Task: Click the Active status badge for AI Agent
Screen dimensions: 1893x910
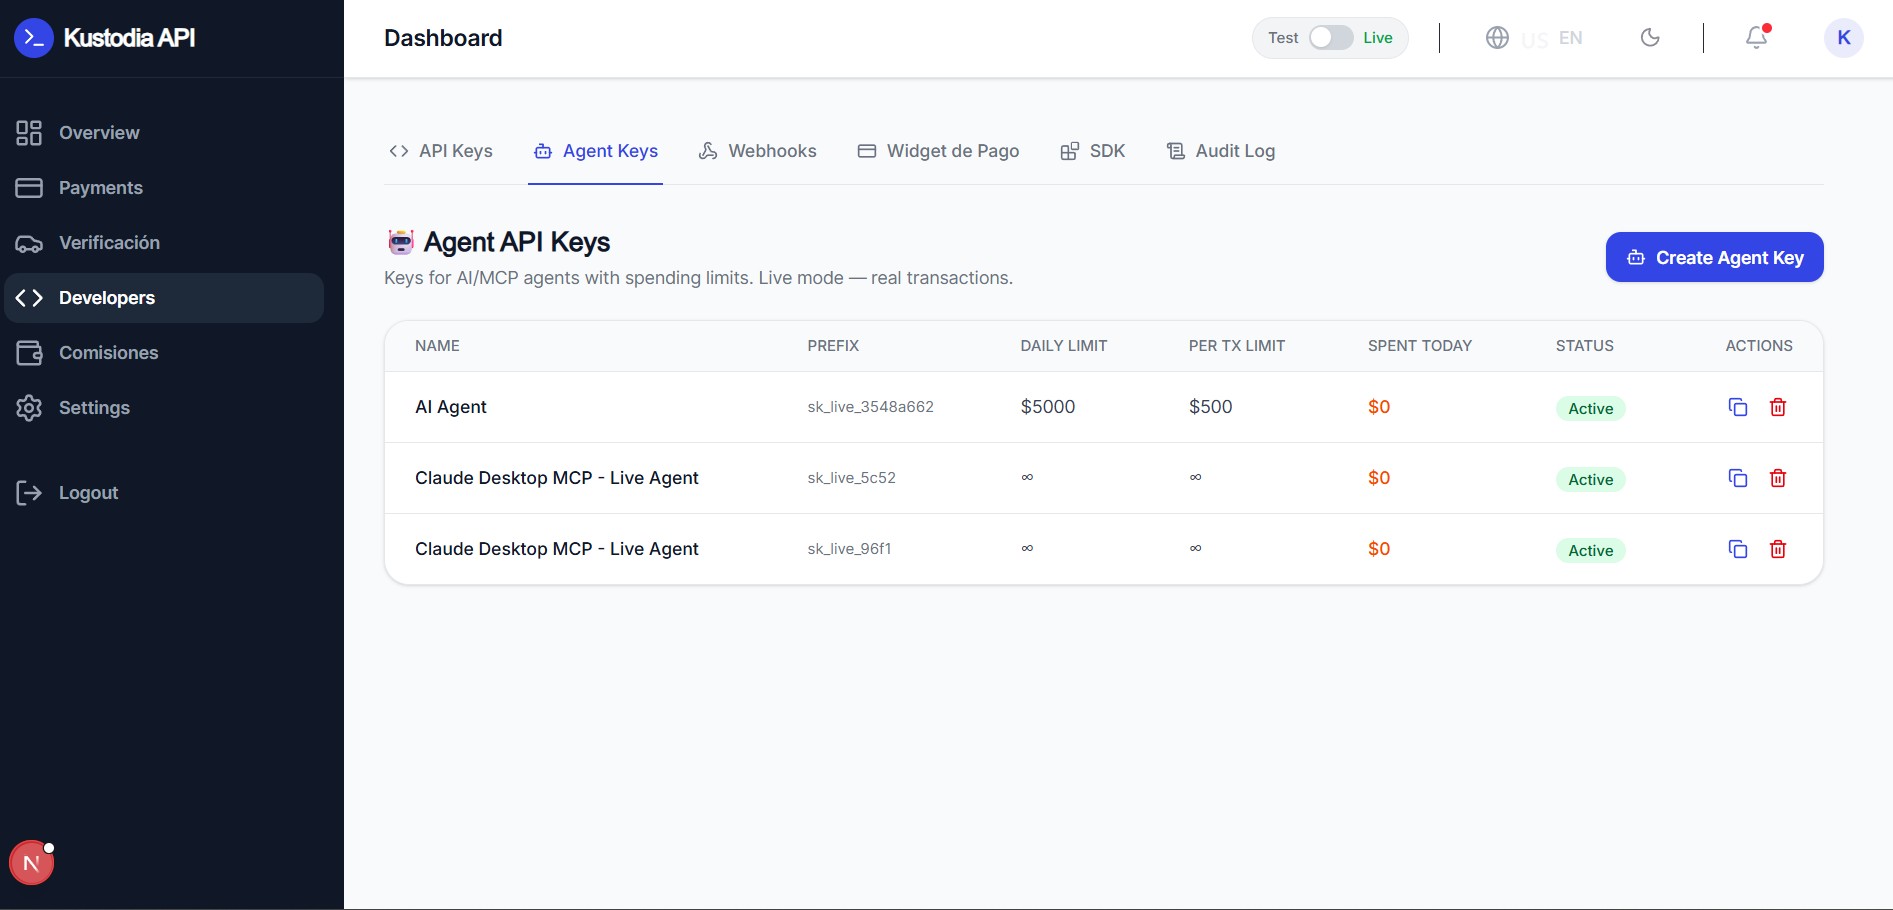Action: coord(1590,408)
